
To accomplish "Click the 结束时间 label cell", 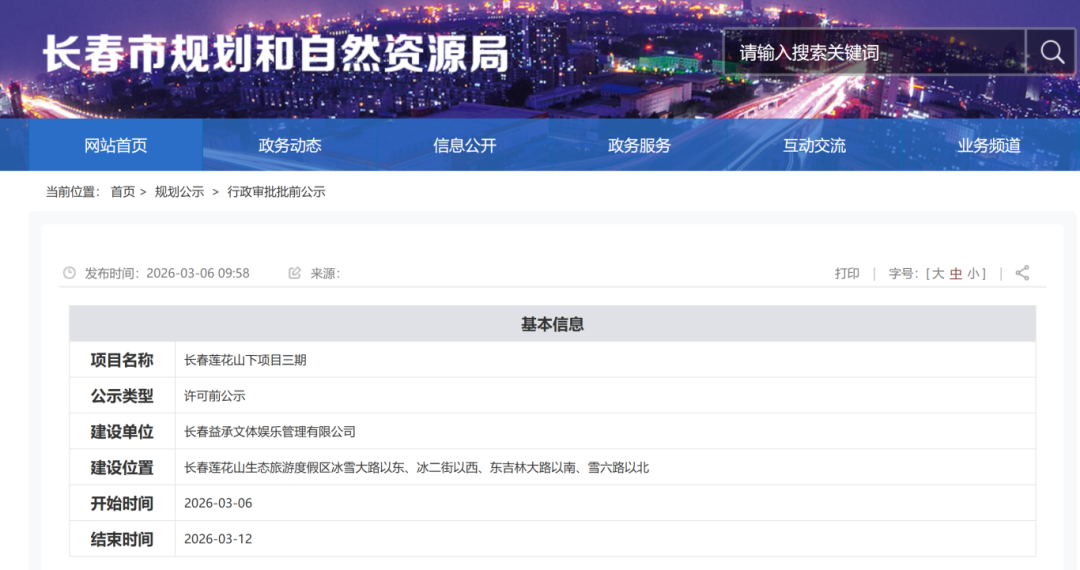I will click(x=122, y=539).
